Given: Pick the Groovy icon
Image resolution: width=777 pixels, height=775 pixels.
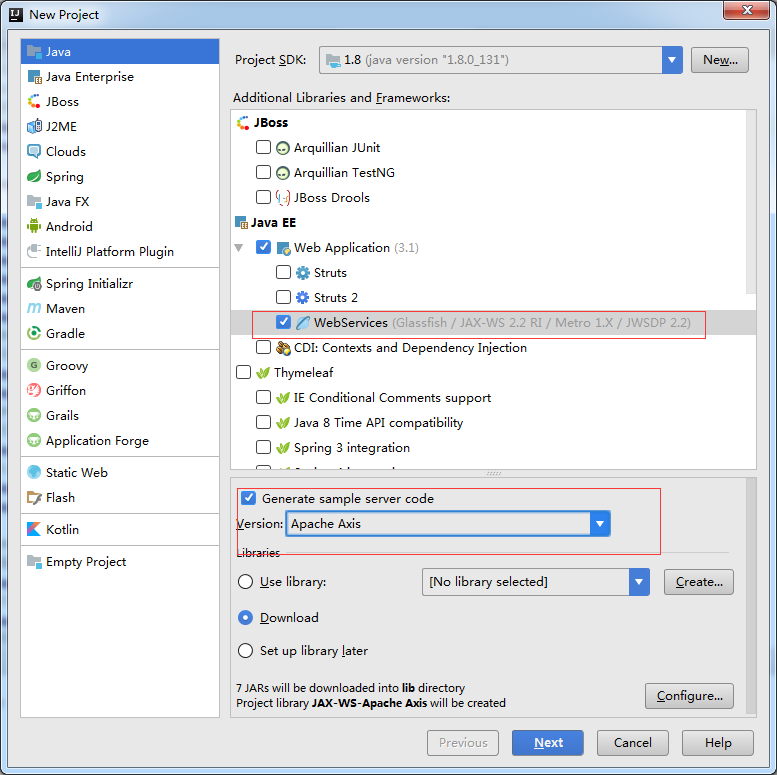Looking at the screenshot, I should click(34, 366).
